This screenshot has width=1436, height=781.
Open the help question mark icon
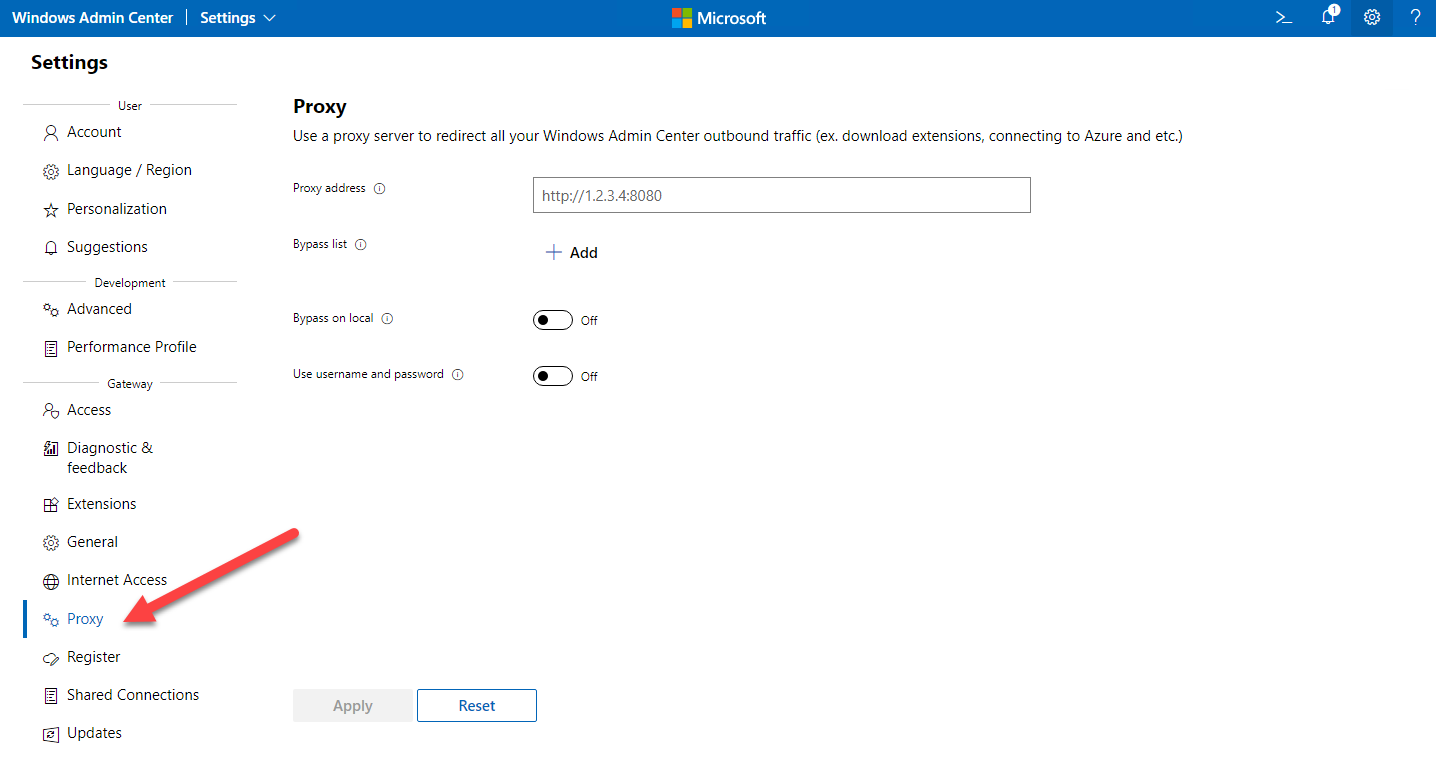click(x=1415, y=18)
